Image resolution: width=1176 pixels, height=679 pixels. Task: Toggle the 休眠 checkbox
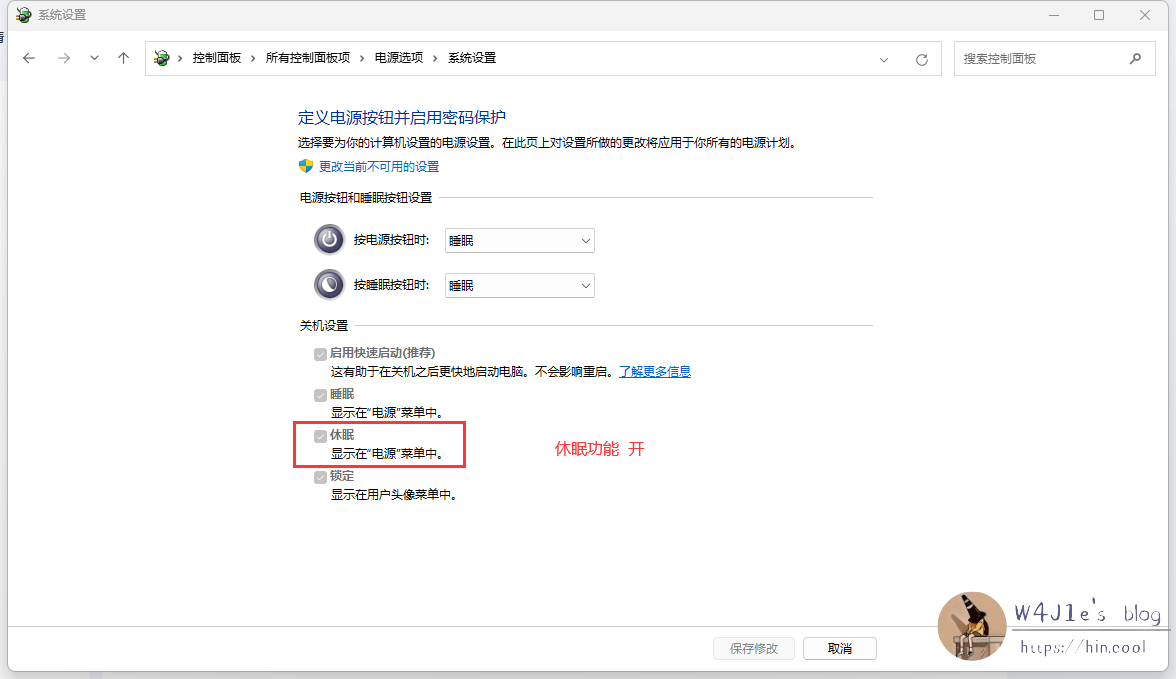320,435
